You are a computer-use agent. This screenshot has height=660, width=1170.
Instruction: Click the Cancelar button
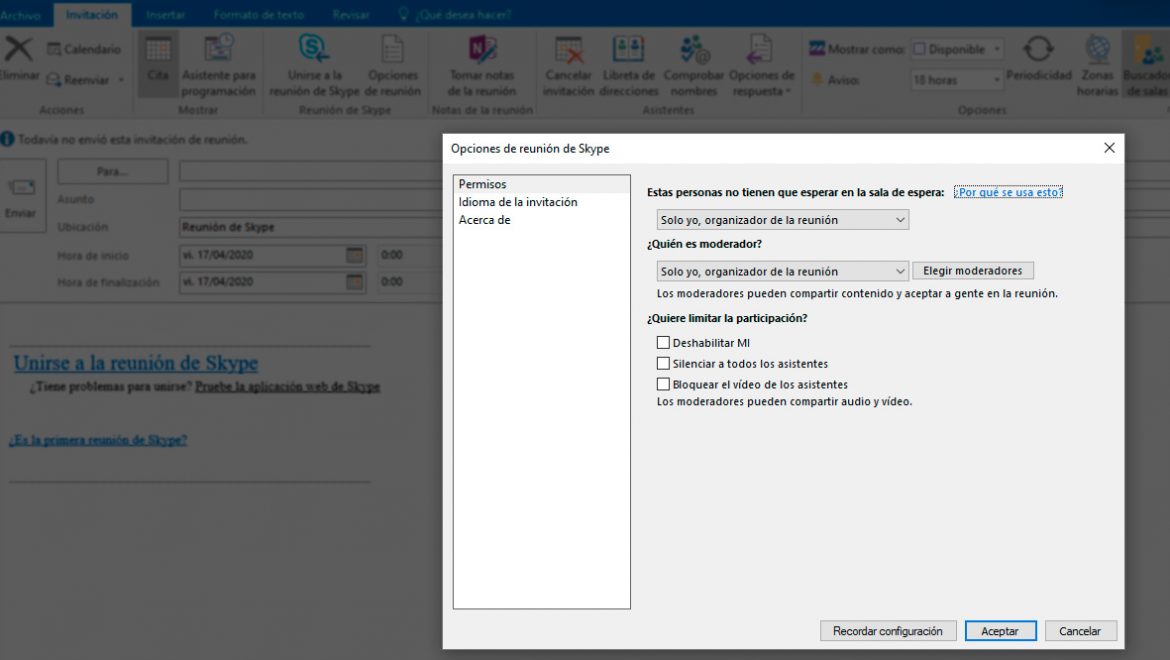(1080, 631)
